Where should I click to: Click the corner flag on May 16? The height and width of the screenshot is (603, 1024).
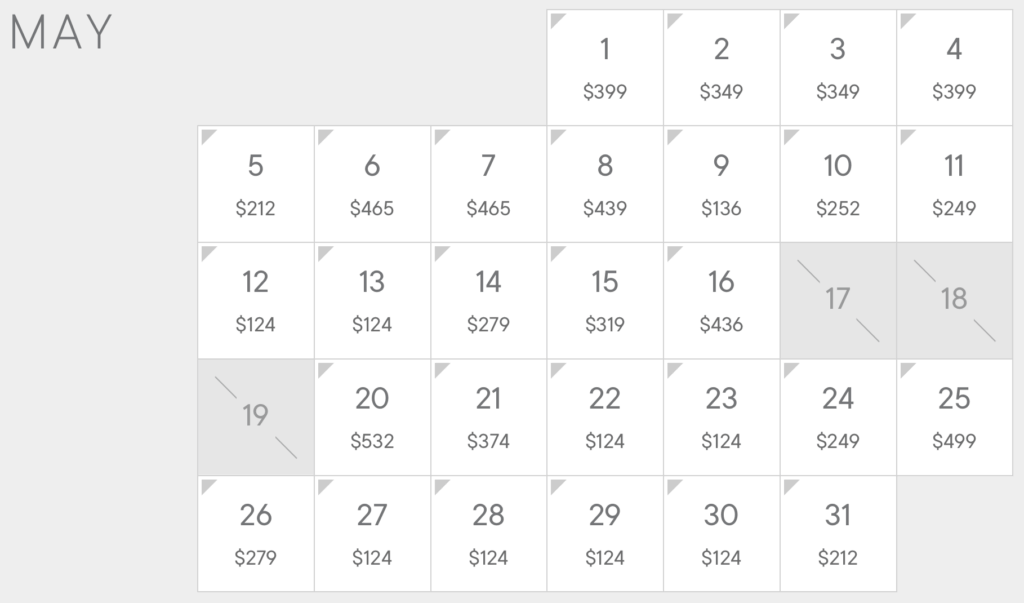(x=674, y=253)
